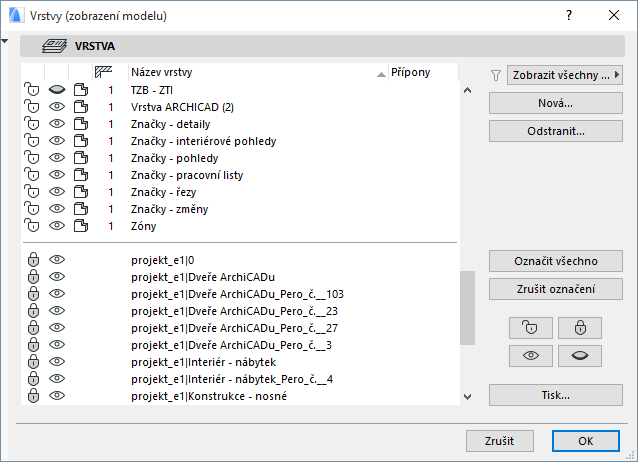Sort layers by Název vrstvy column
The width and height of the screenshot is (638, 462).
pos(250,72)
